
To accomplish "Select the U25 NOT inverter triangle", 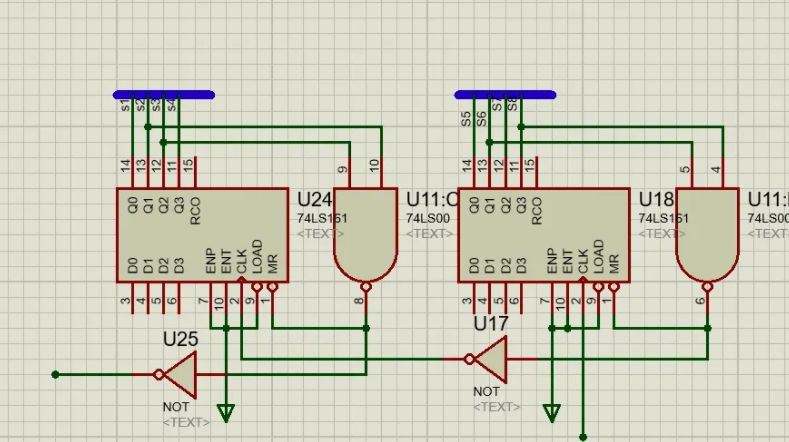I will [180, 375].
